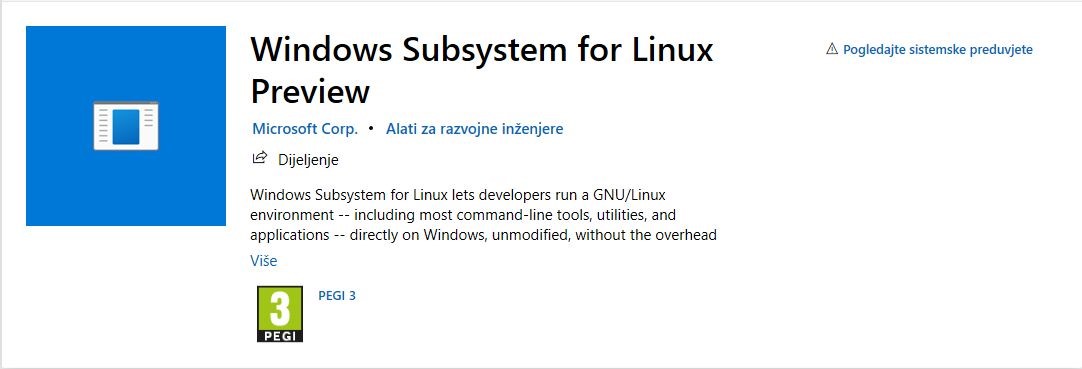Open the PEGI 3 text link
Screen dimensions: 1082x369
point(337,296)
